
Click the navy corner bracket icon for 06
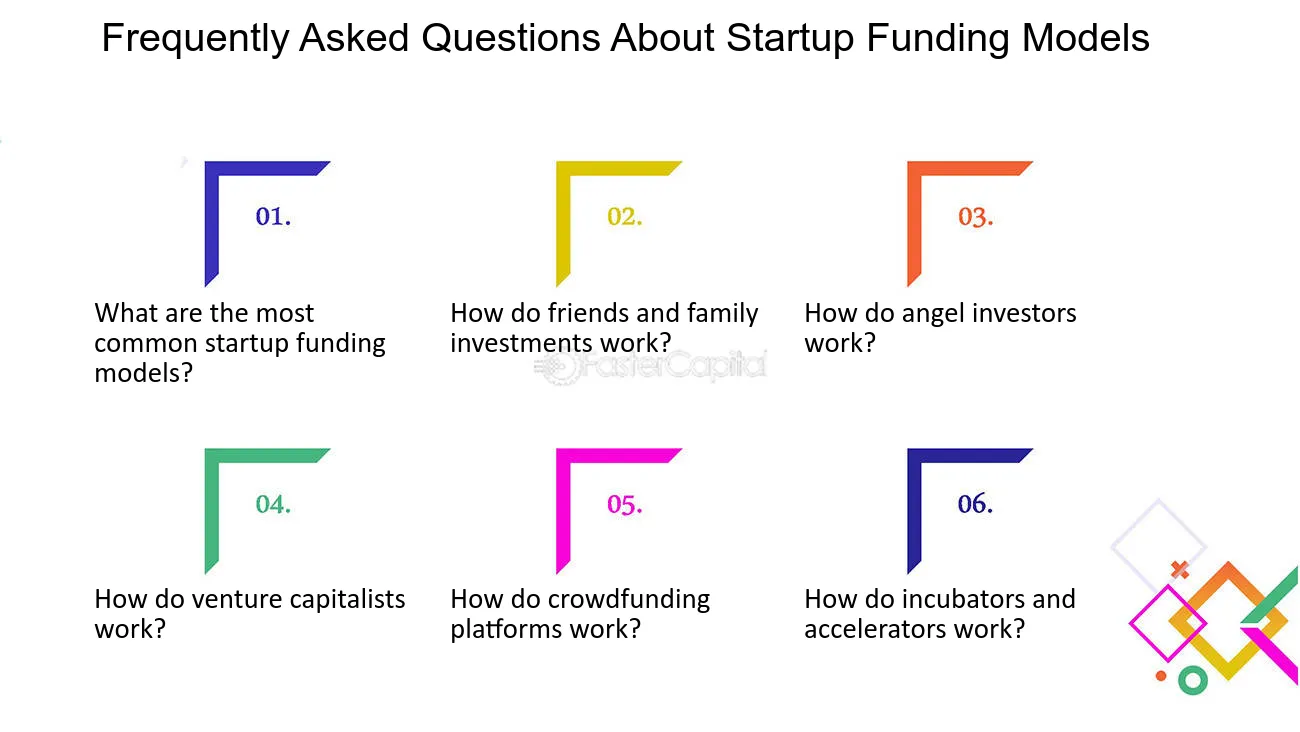pos(969,511)
